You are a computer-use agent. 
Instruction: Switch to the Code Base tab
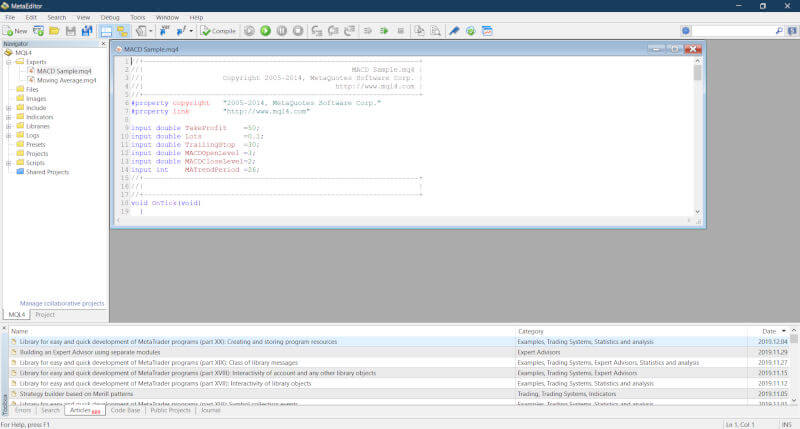coord(125,410)
